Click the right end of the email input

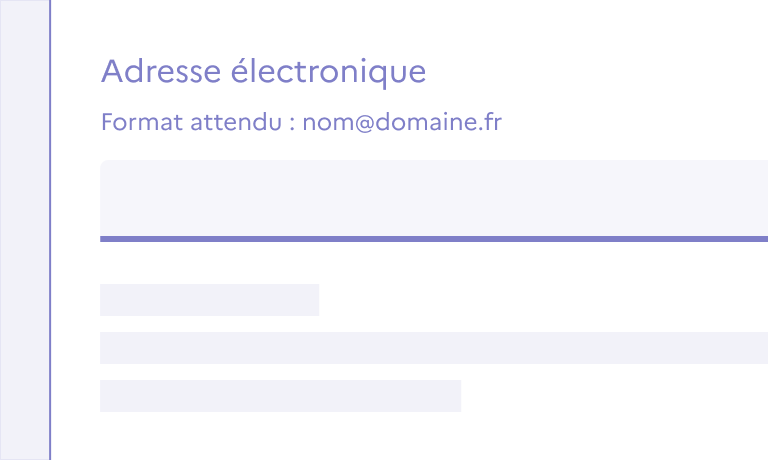[x=757, y=198]
